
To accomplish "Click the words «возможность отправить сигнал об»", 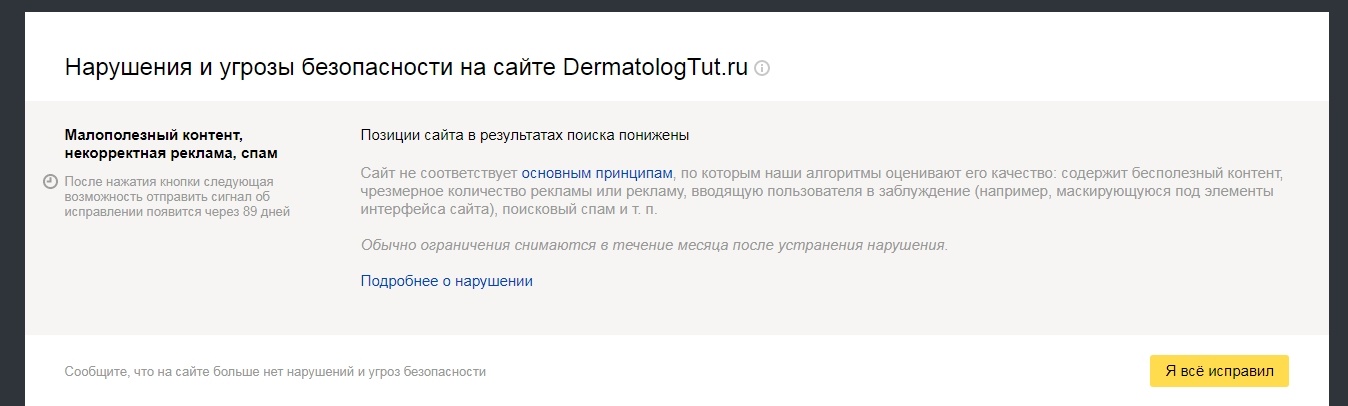I will point(169,197).
